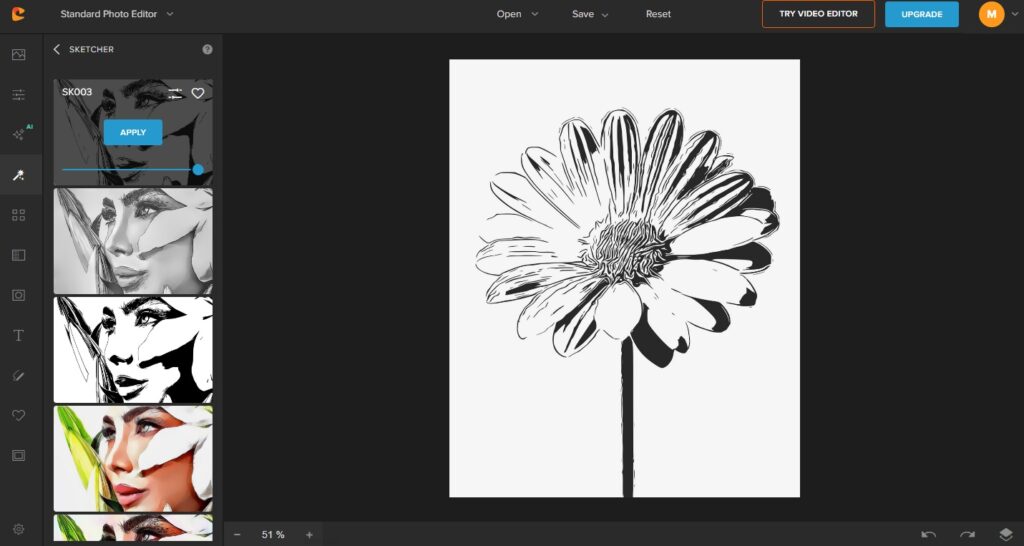Undo the last action
The image size is (1024, 546).
pos(928,535)
